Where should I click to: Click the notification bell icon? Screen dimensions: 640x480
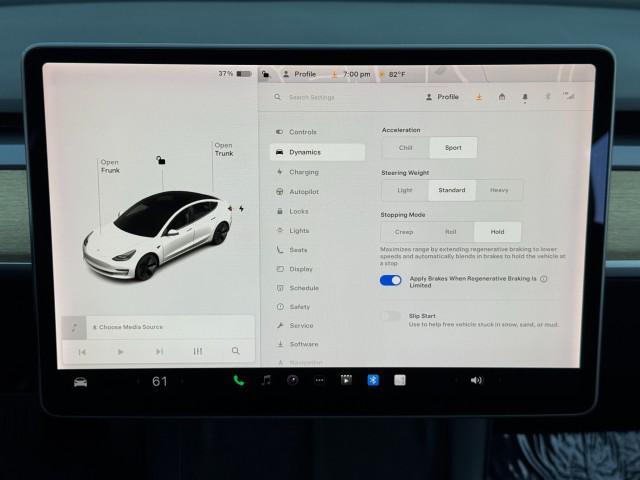pyautogui.click(x=524, y=97)
